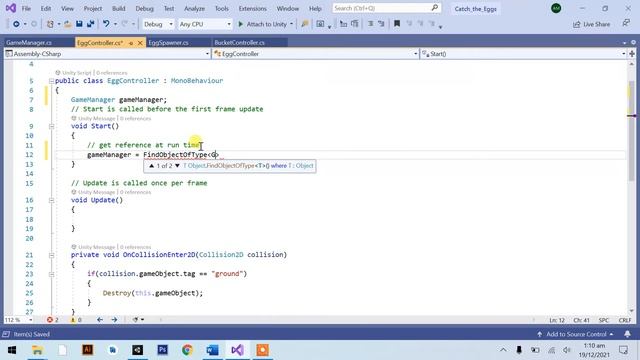Open the Assembly-CSharp project dropdown

pyautogui.click(x=107, y=54)
